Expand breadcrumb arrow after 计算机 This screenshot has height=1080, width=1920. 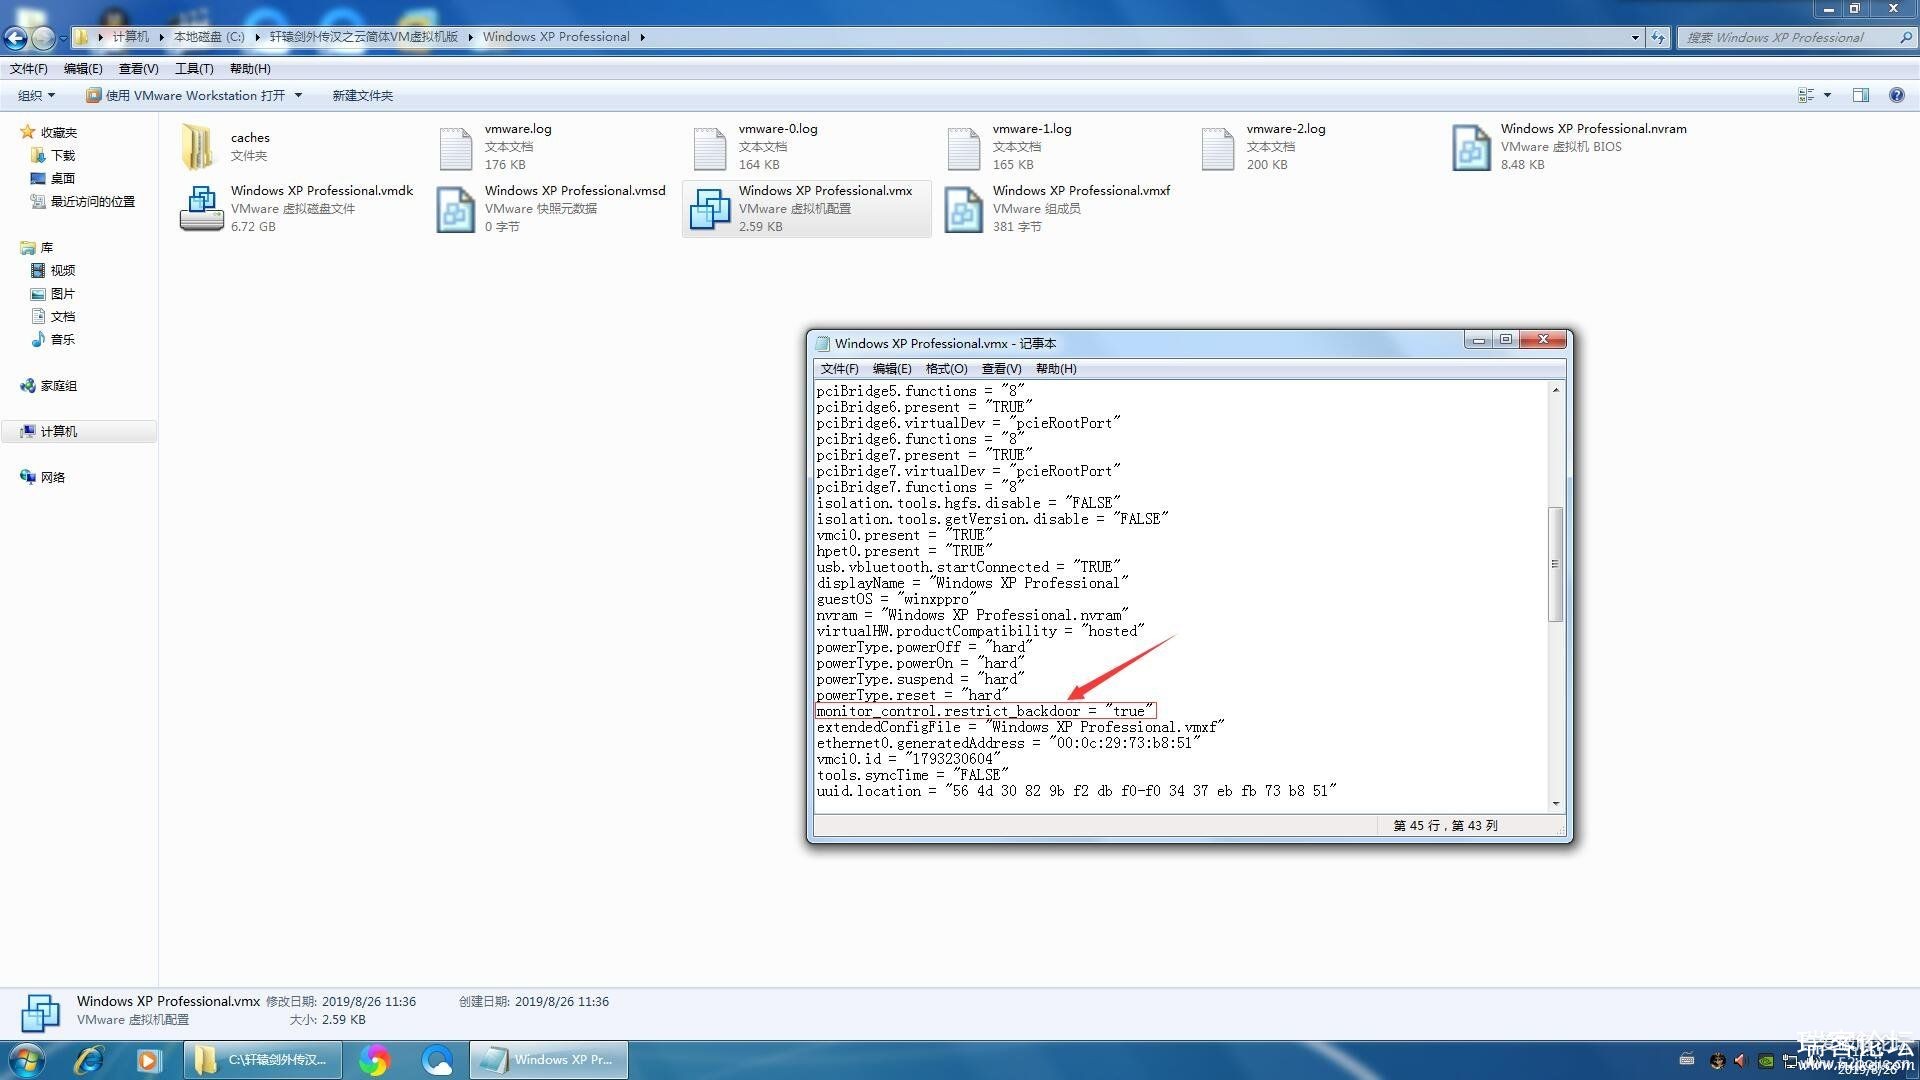coord(161,37)
